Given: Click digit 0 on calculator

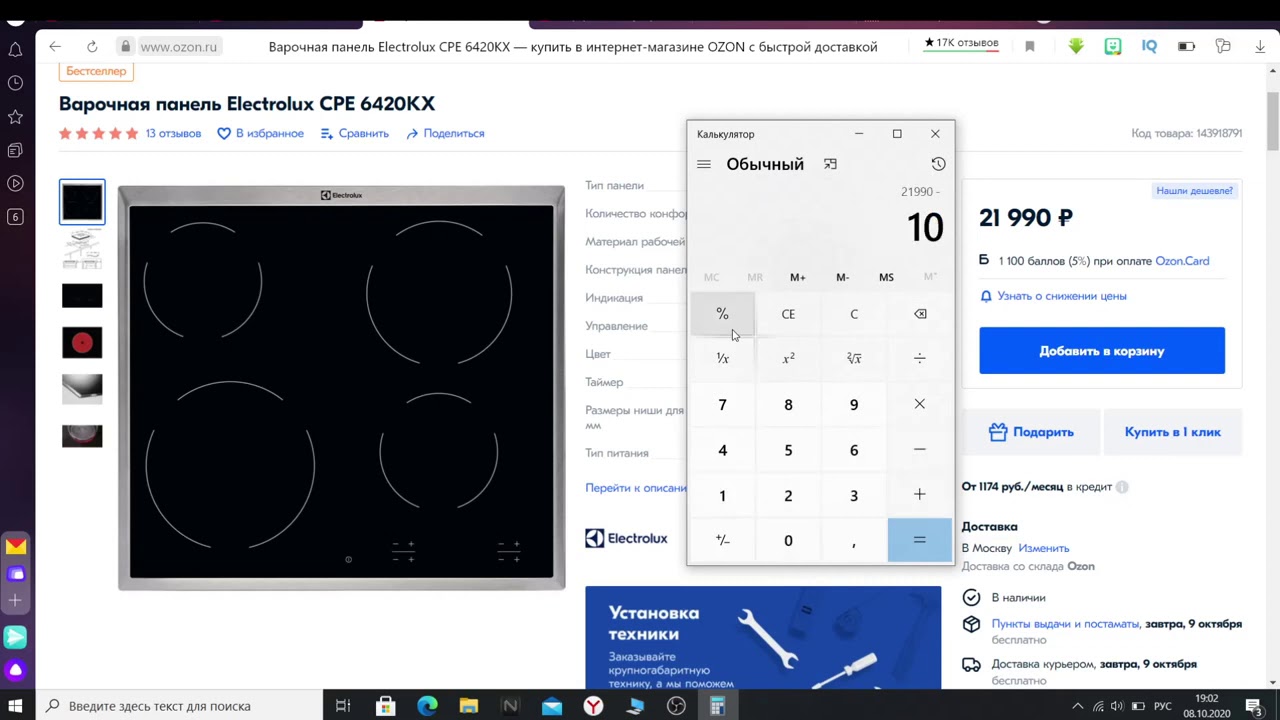Looking at the screenshot, I should 788,540.
